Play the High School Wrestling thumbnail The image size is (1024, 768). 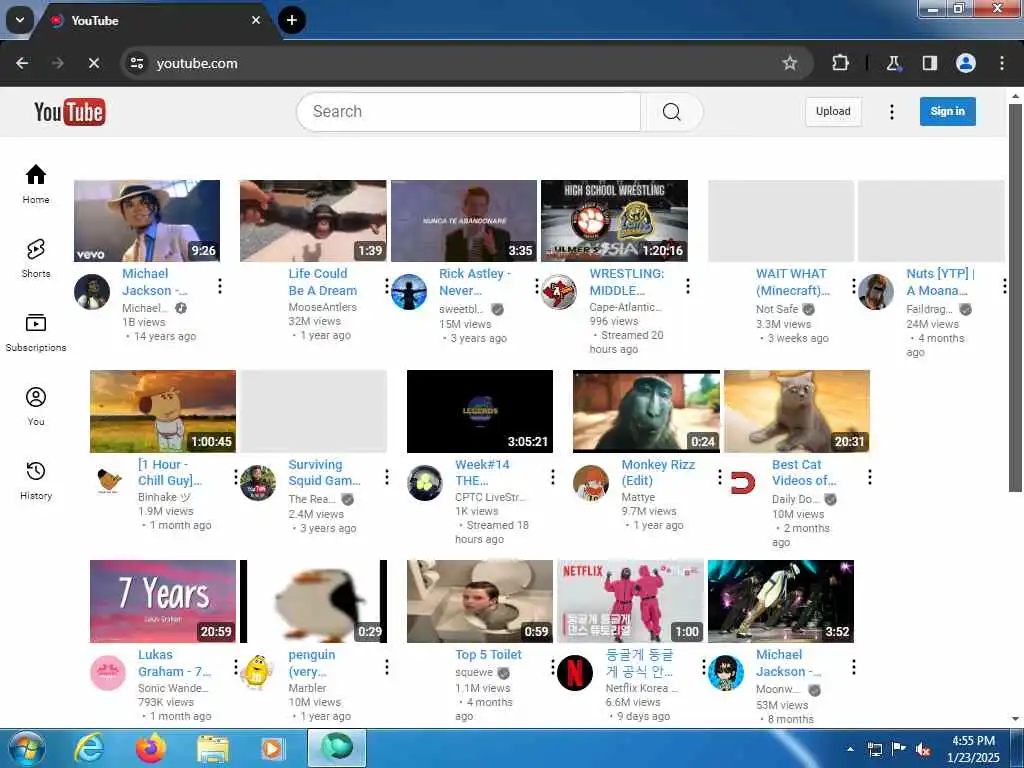pyautogui.click(x=614, y=221)
